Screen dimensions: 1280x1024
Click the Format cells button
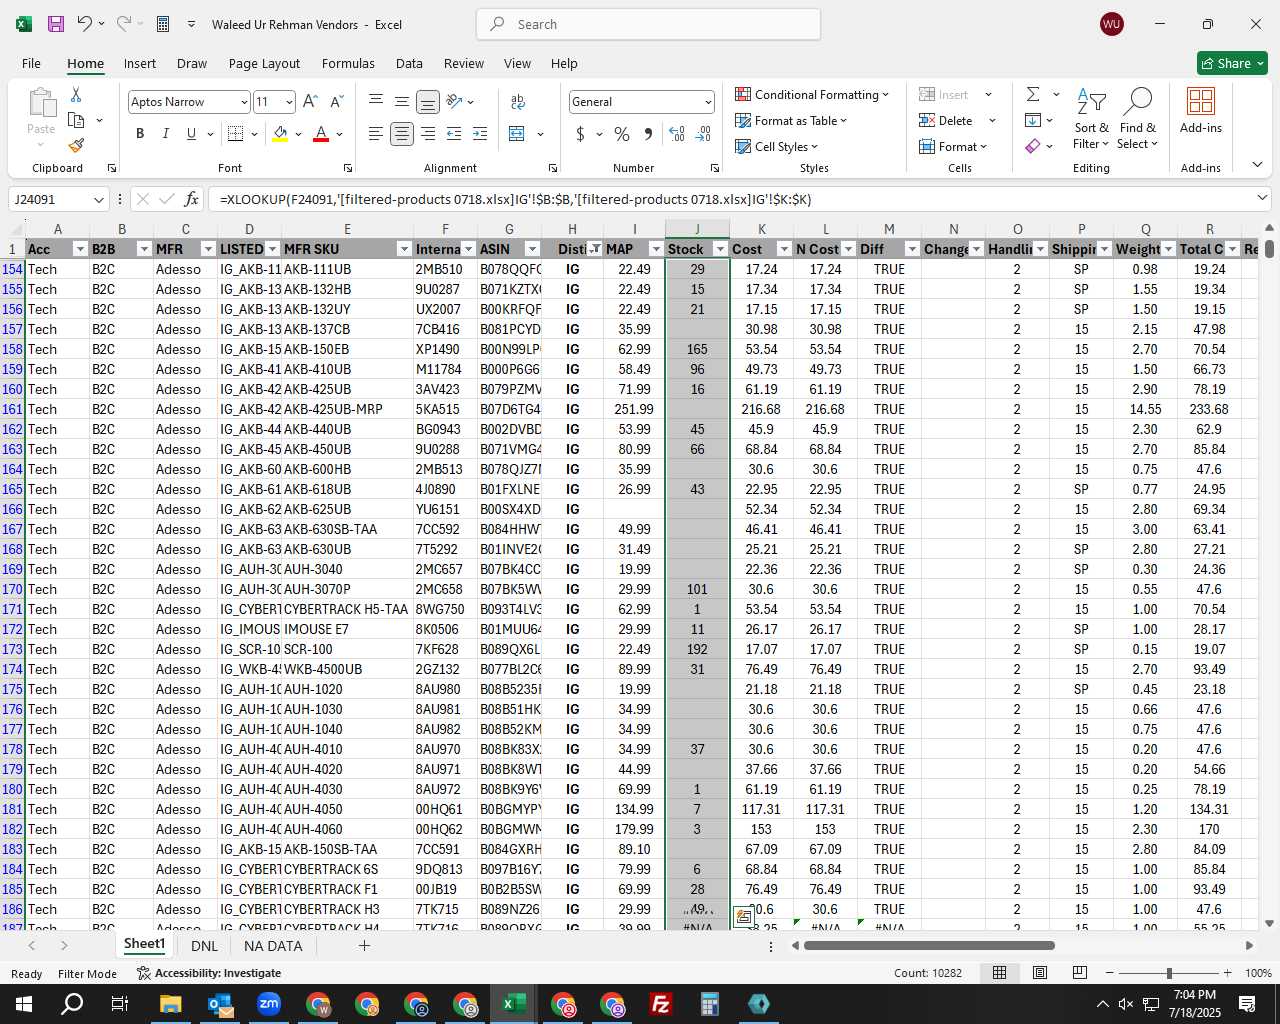click(952, 147)
